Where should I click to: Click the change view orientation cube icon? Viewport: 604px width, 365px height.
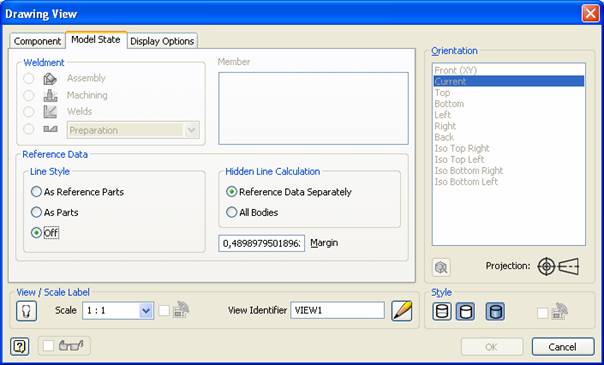(x=441, y=267)
